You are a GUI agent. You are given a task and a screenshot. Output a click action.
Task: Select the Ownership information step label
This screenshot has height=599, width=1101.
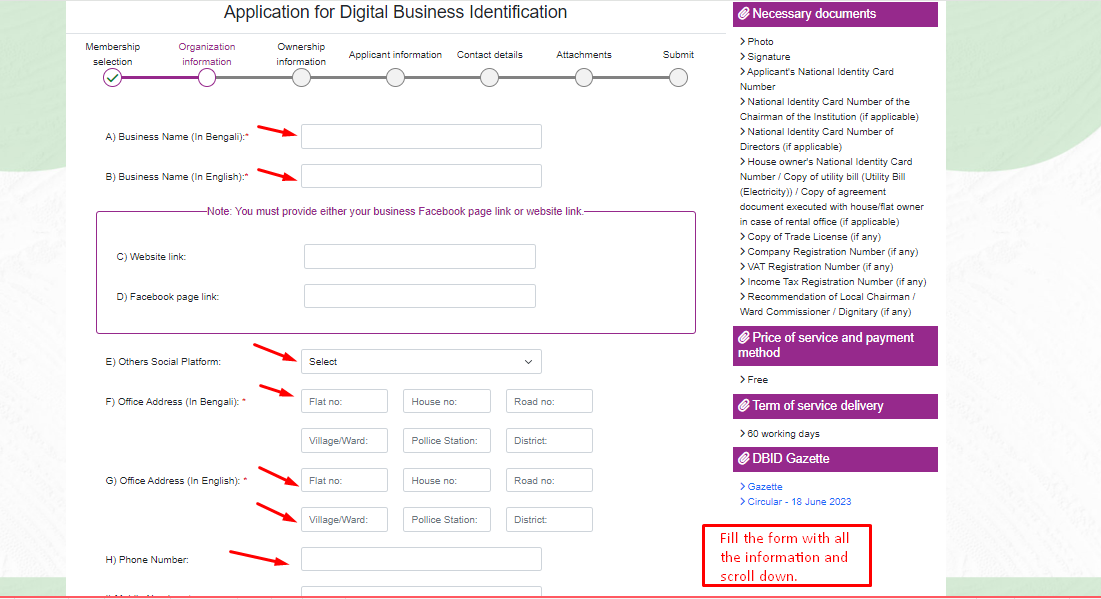pos(301,54)
